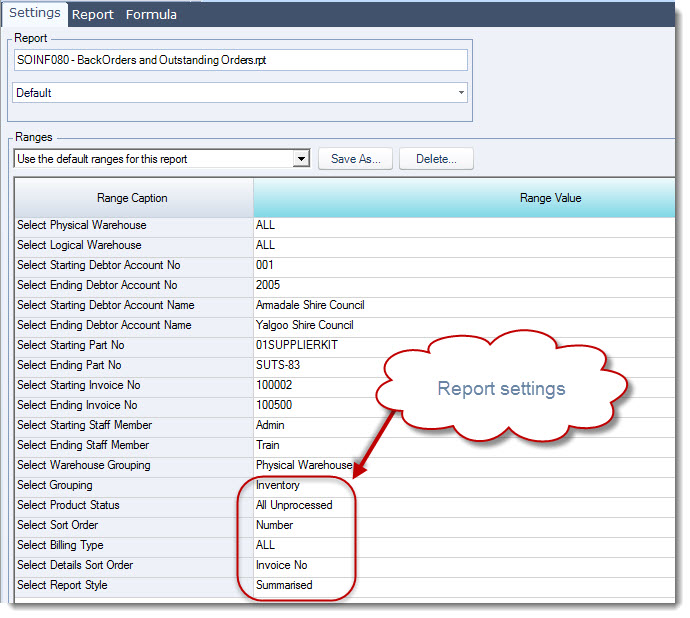Click the Select Logical Warehouse caption
Viewport: 690px width, 618px height.
coord(134,245)
